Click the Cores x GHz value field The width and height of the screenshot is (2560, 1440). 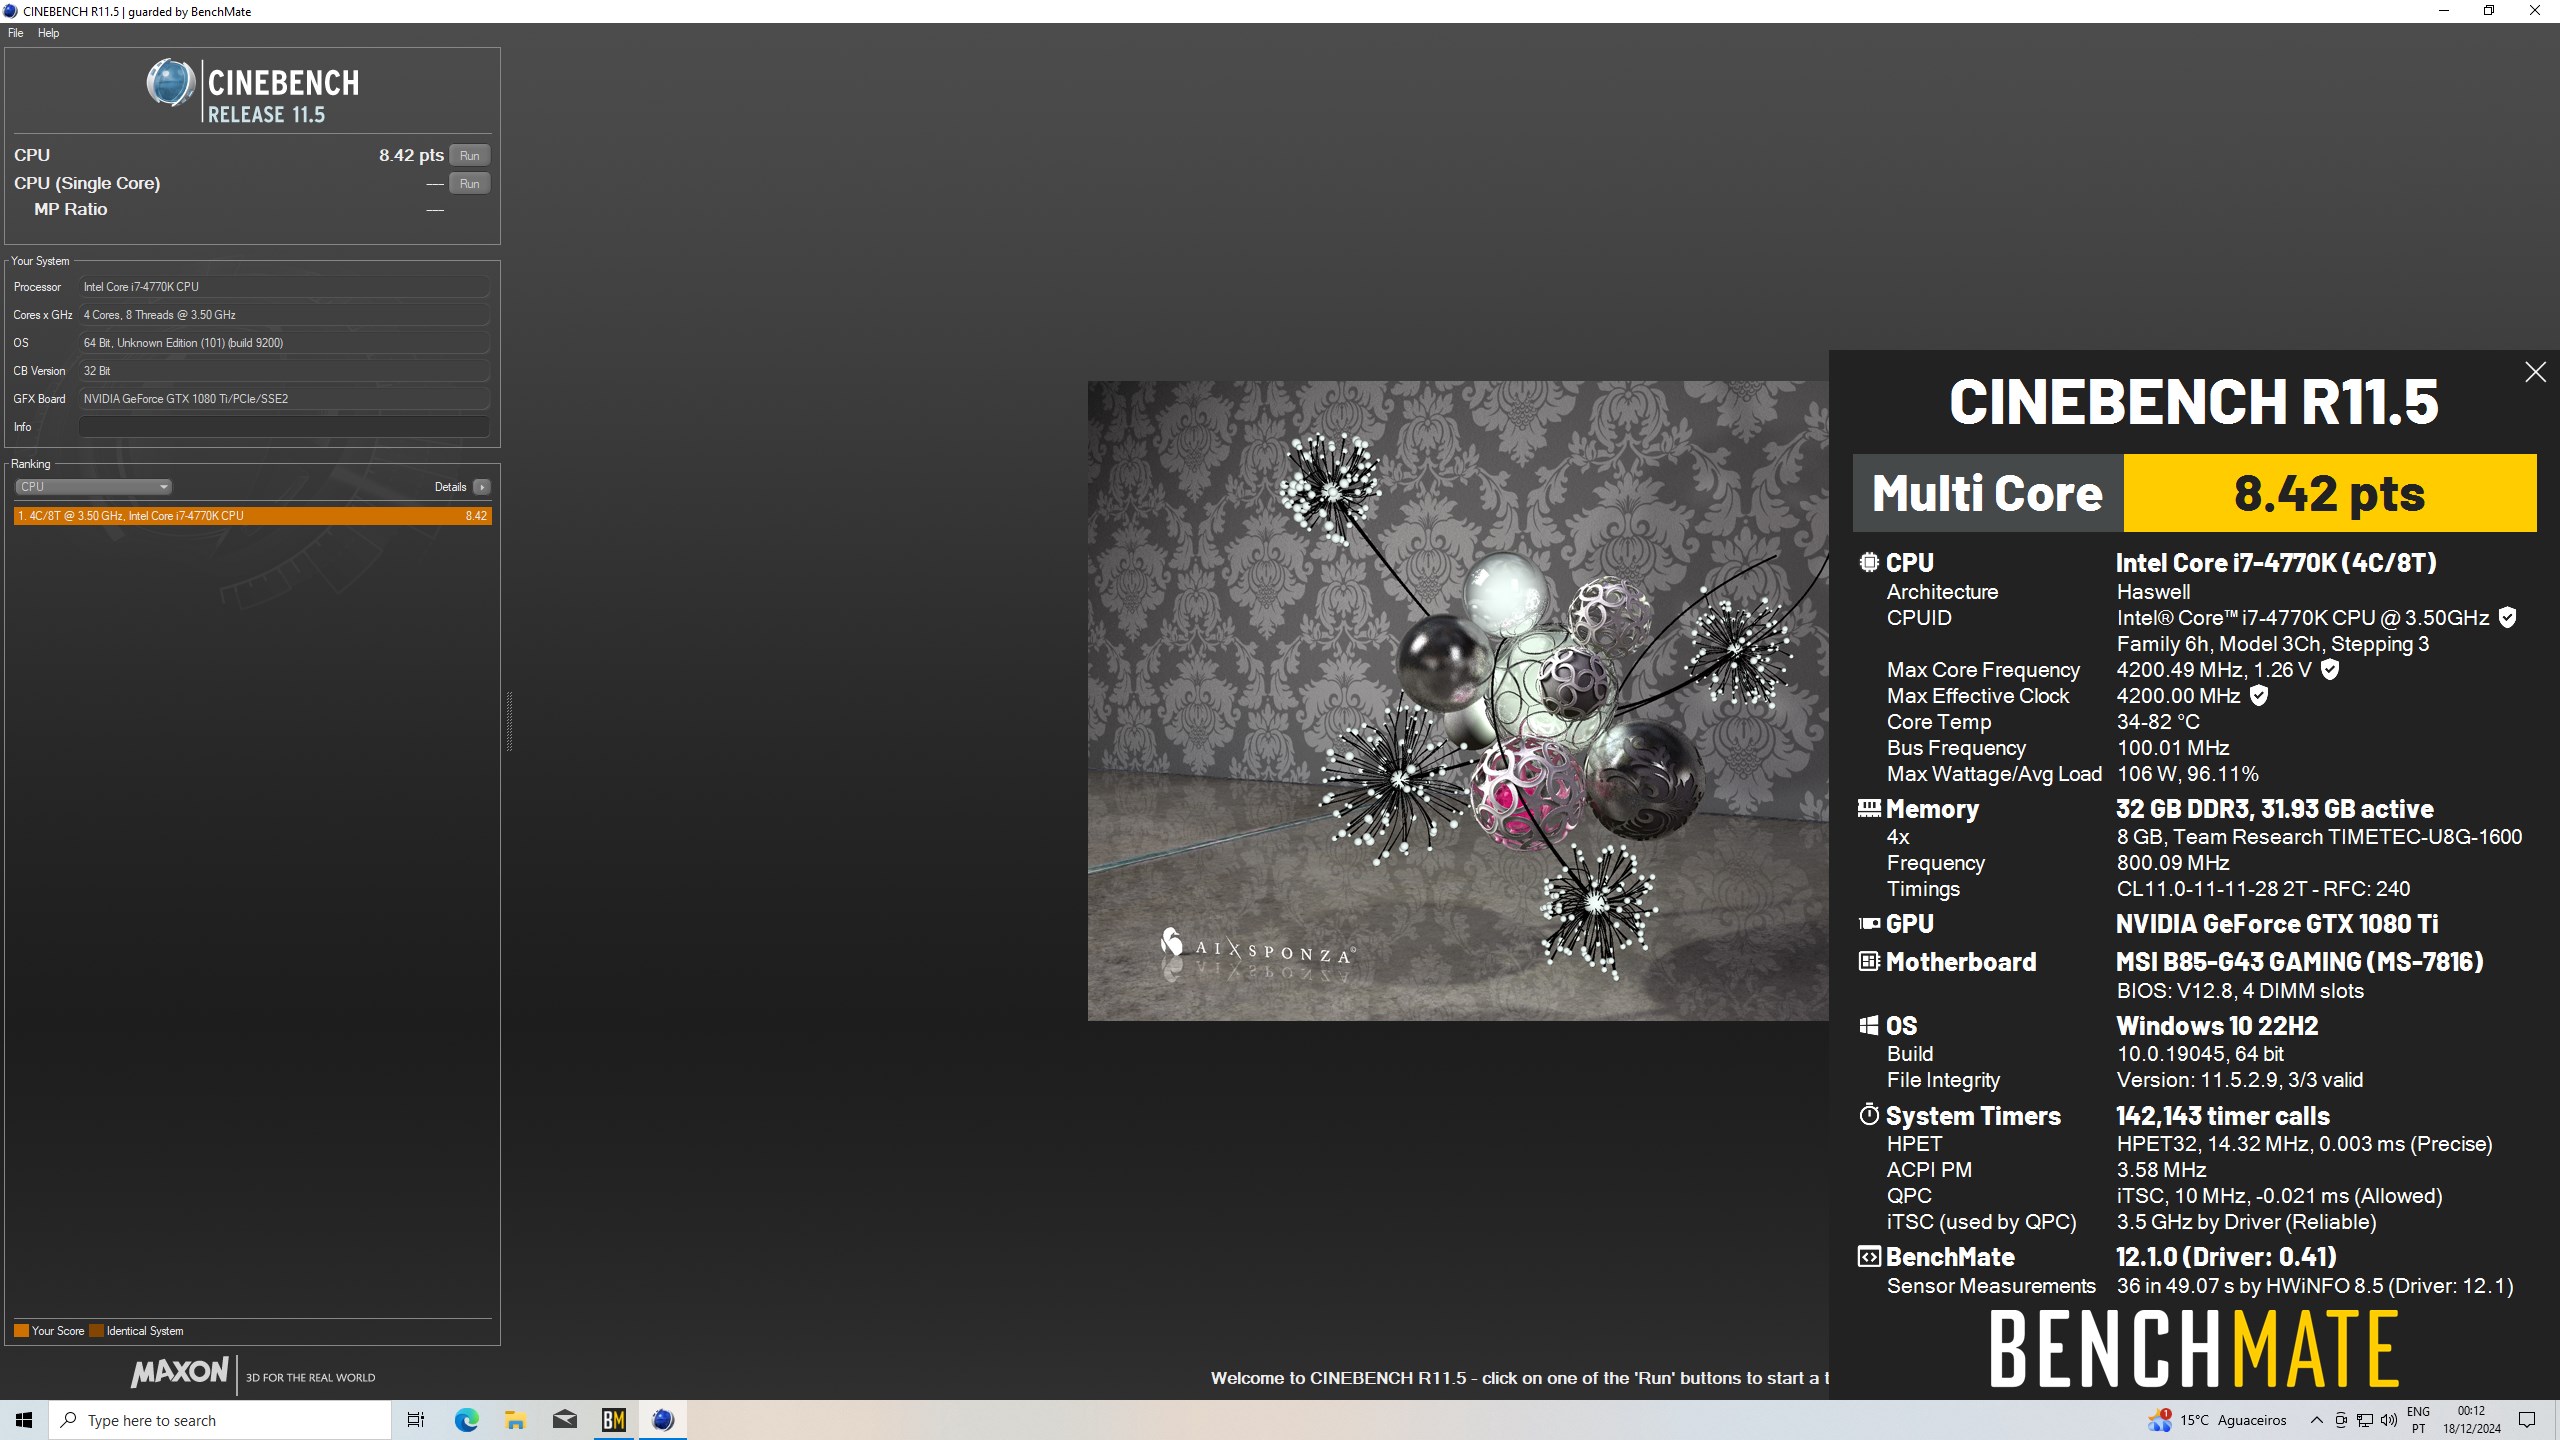coord(284,315)
